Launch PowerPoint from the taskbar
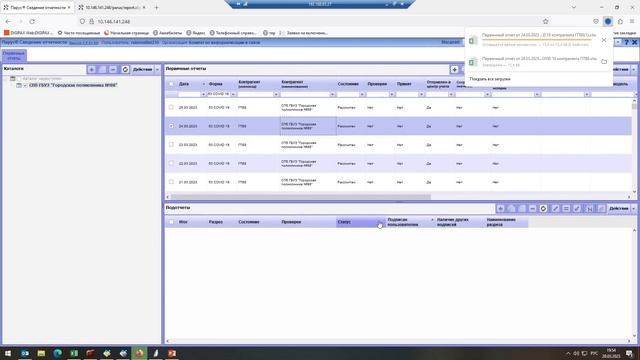Viewport: 640px width, 360px height. [x=172, y=353]
